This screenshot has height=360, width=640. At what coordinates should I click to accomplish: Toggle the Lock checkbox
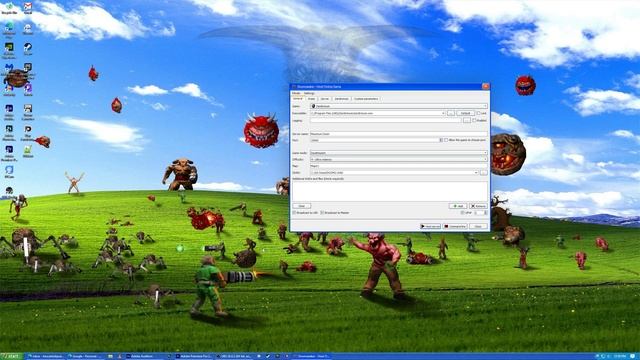[479, 113]
